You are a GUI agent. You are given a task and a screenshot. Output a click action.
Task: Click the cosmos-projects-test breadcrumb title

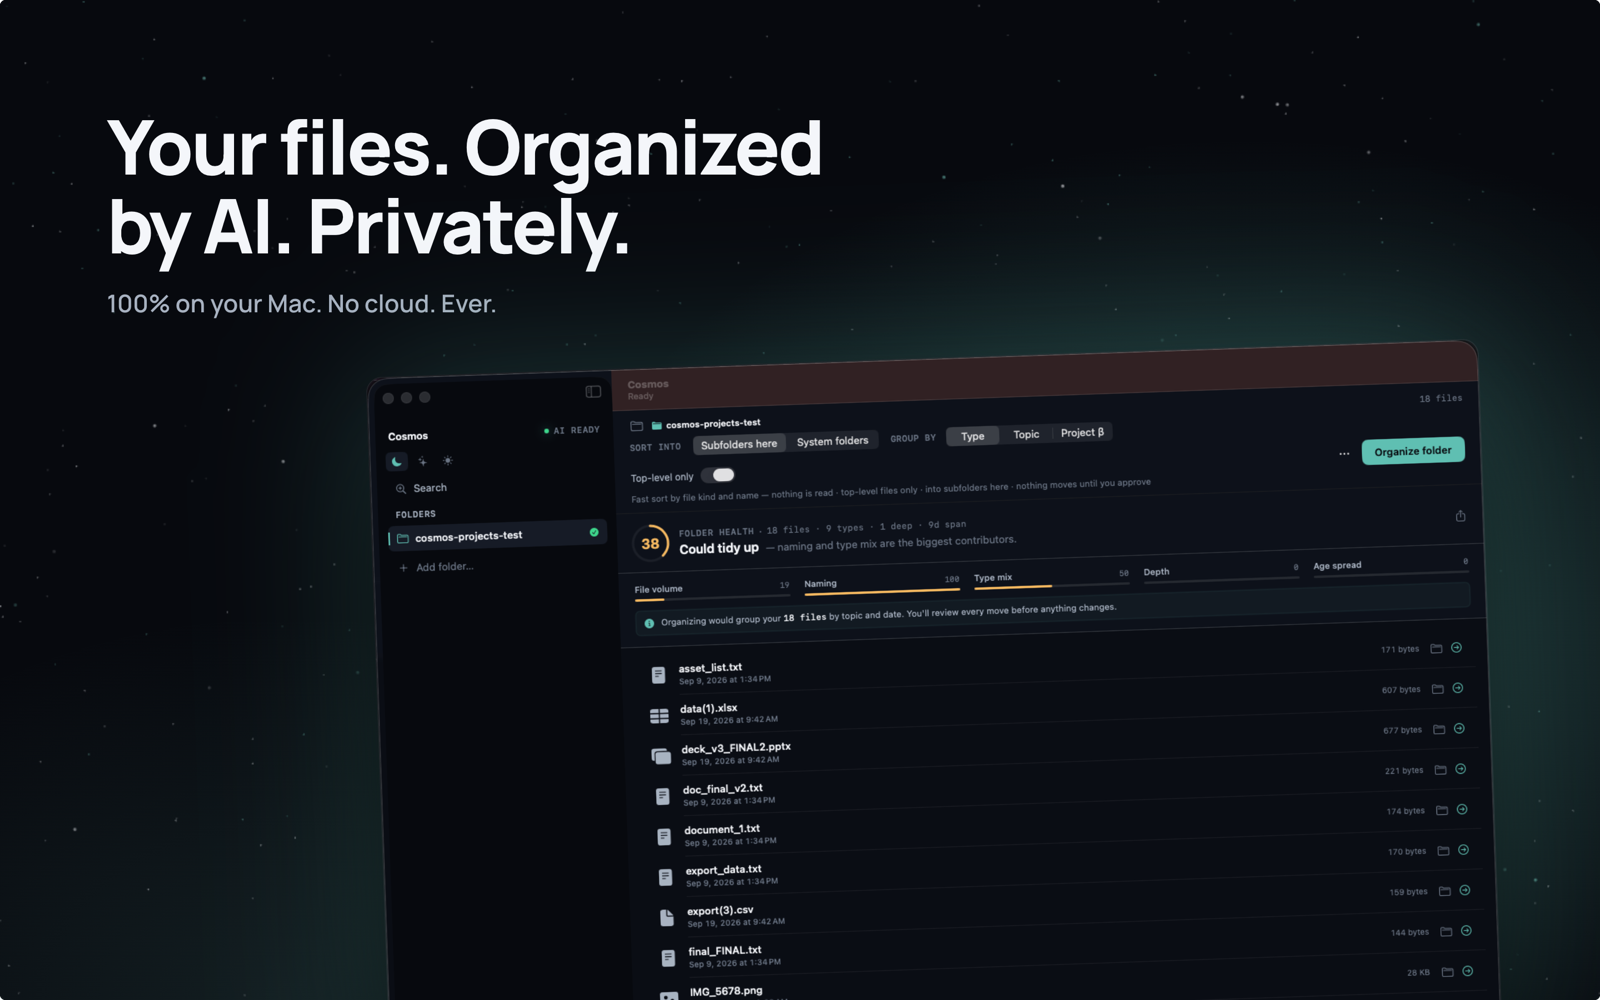point(713,424)
